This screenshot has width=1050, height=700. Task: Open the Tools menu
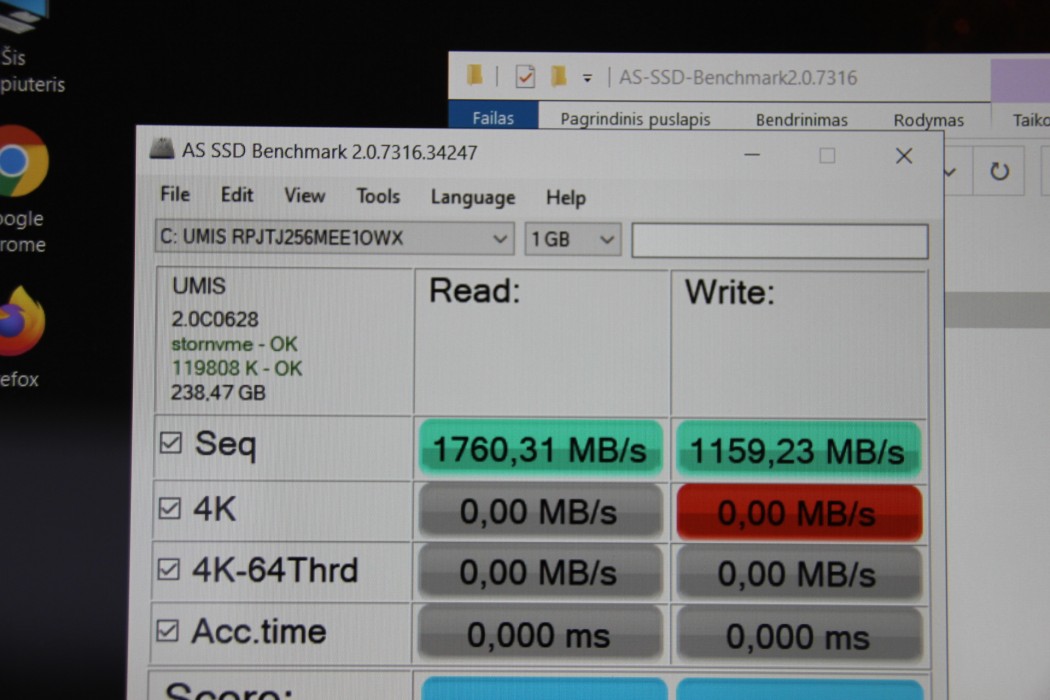click(x=378, y=196)
